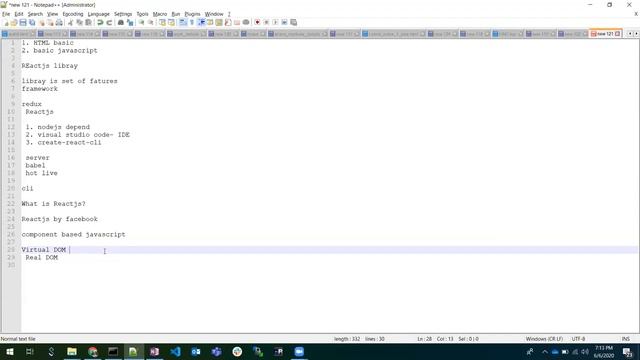Open the Plugins menu

[x=192, y=14]
